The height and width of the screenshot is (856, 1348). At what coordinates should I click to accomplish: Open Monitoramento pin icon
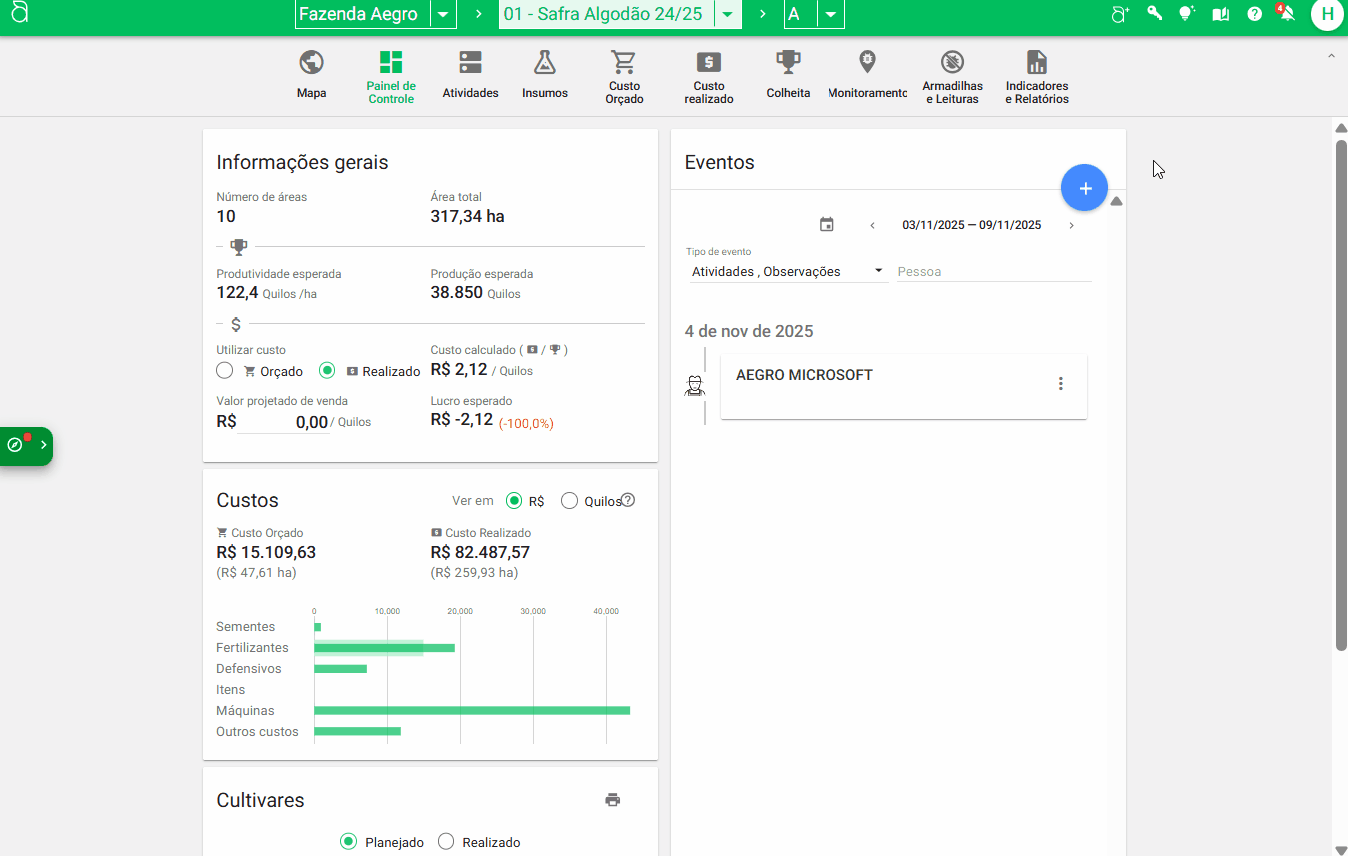click(867, 64)
